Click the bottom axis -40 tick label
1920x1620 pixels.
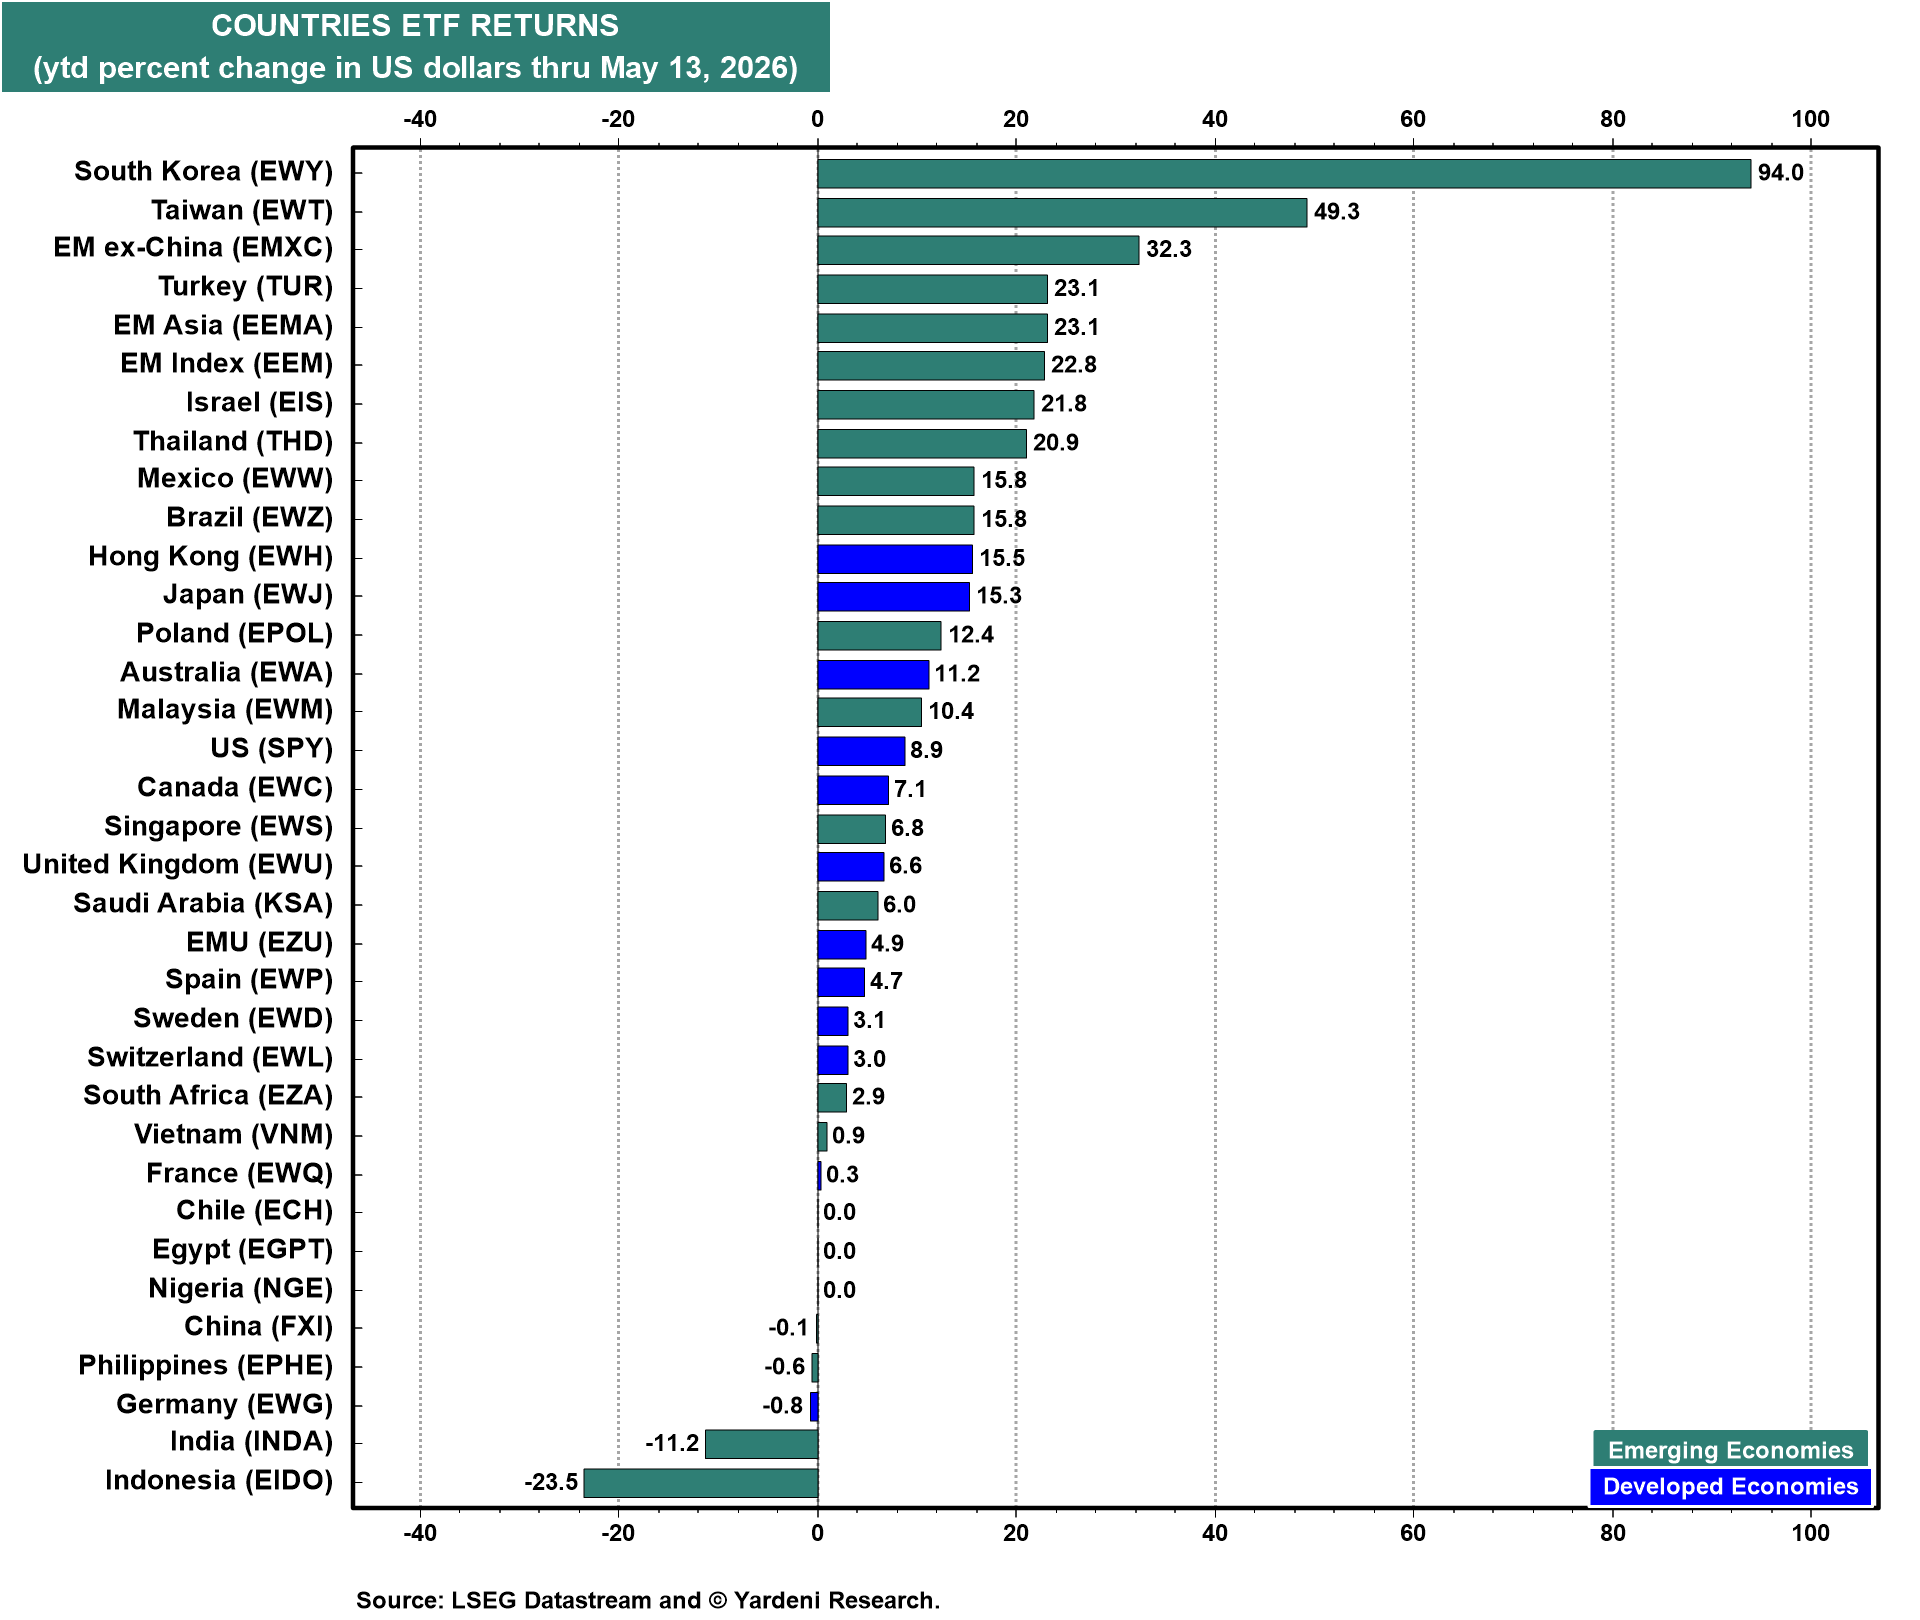[x=420, y=1533]
